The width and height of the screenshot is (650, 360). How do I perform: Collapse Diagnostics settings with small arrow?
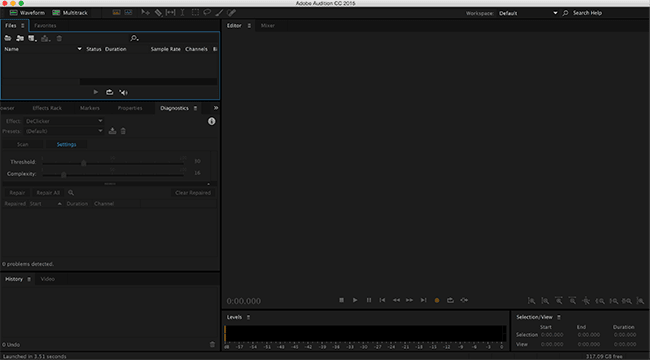pyautogui.click(x=209, y=184)
